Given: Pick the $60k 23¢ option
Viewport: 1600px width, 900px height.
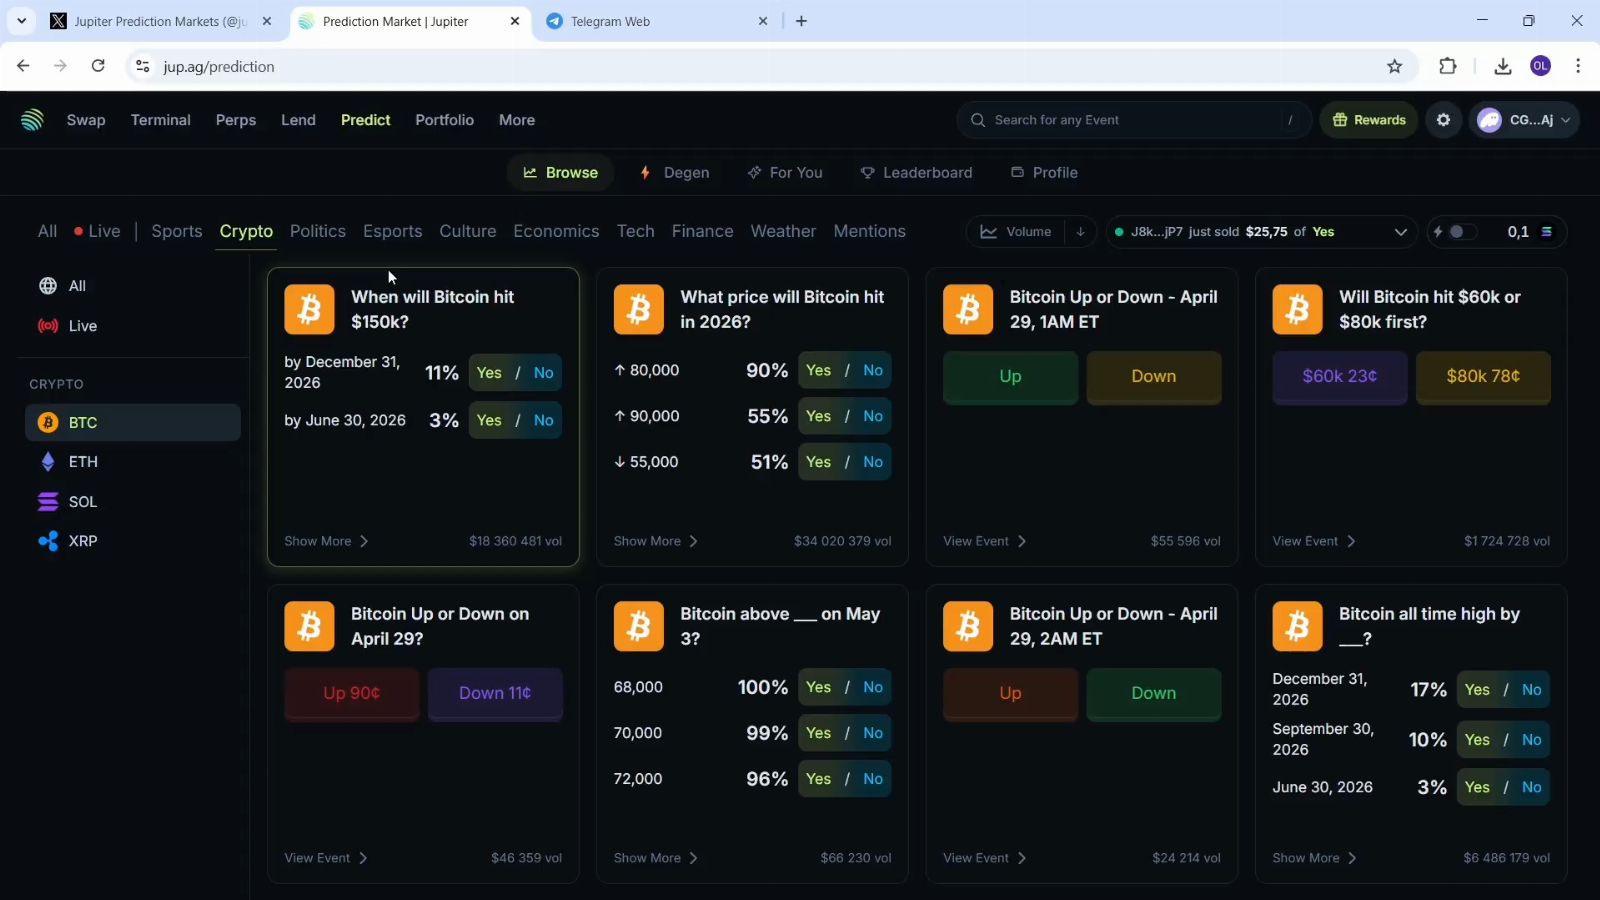Looking at the screenshot, I should click(x=1339, y=377).
